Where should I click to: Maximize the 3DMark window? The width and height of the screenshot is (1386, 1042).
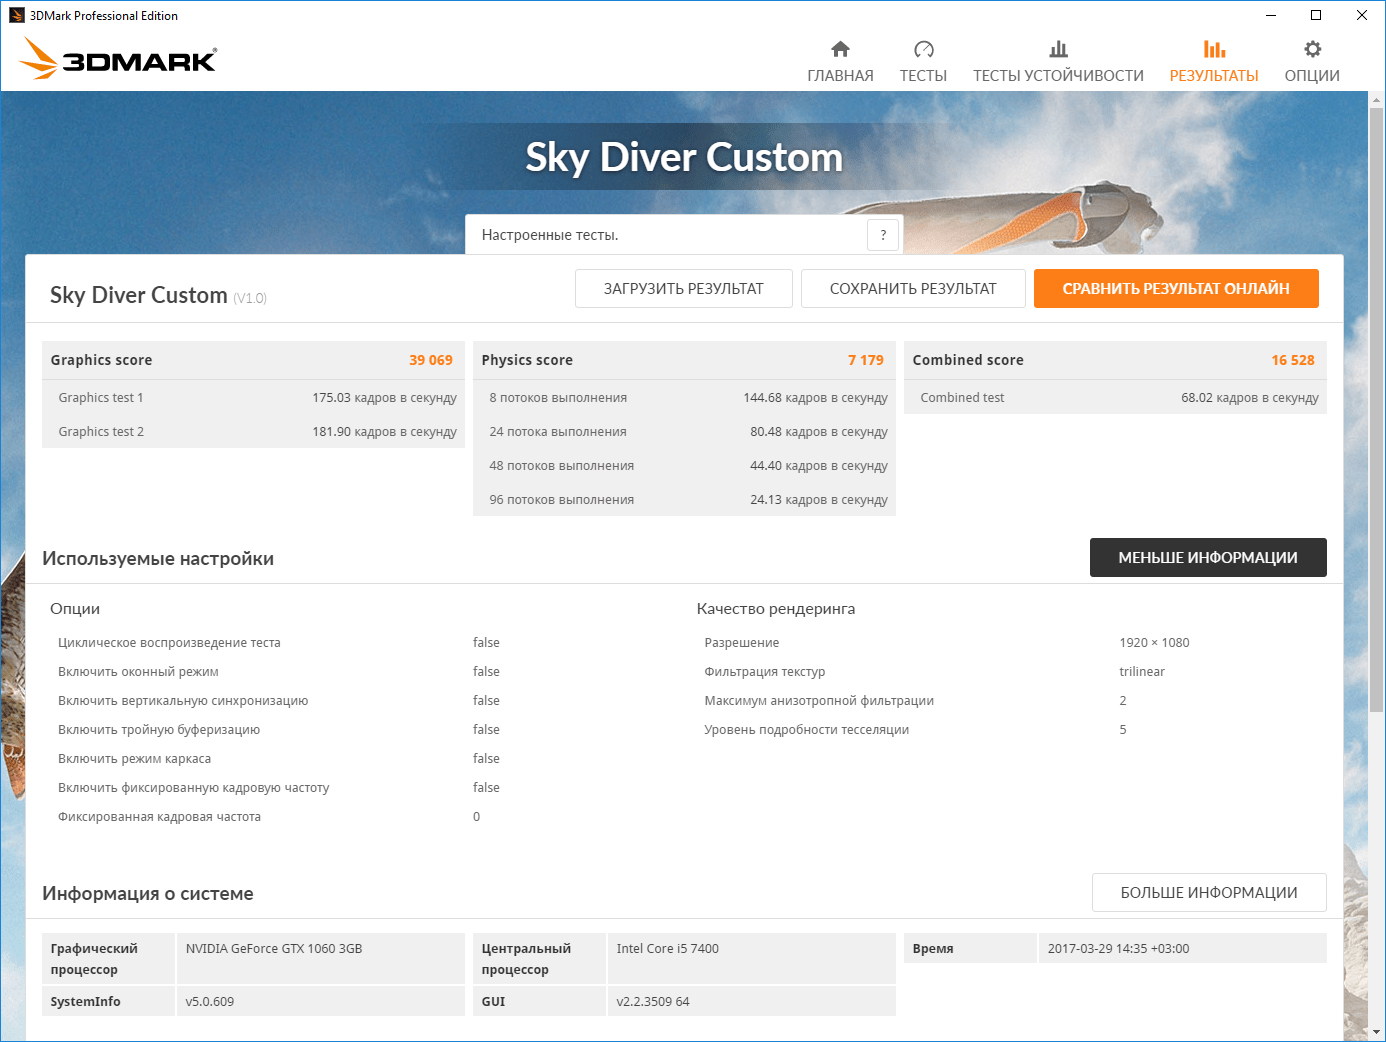pos(1316,15)
